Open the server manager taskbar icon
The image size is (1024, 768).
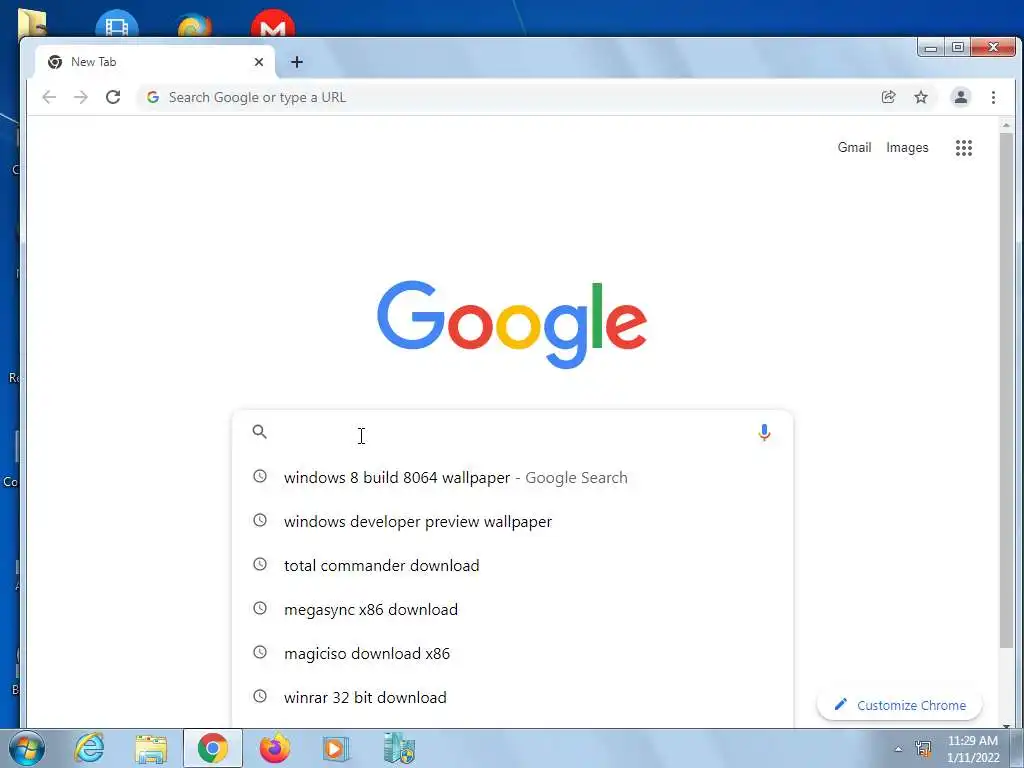[x=399, y=748]
